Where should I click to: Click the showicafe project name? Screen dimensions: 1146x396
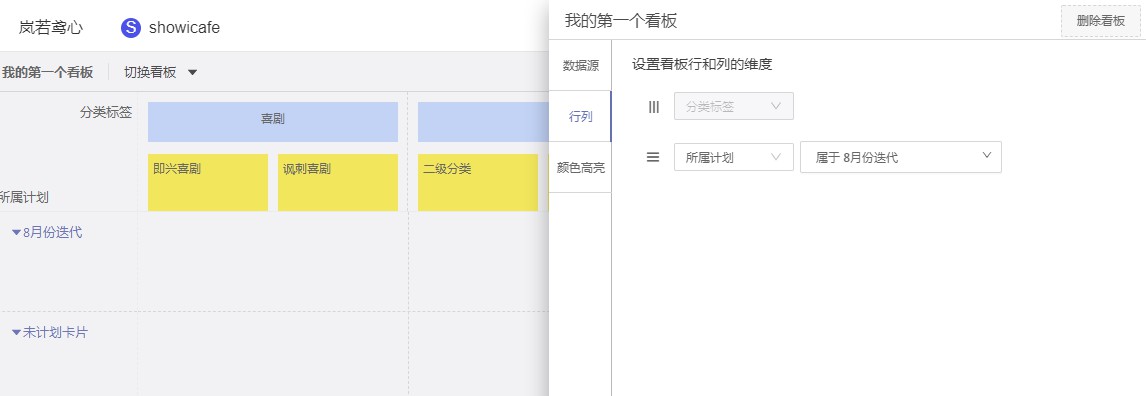(184, 28)
